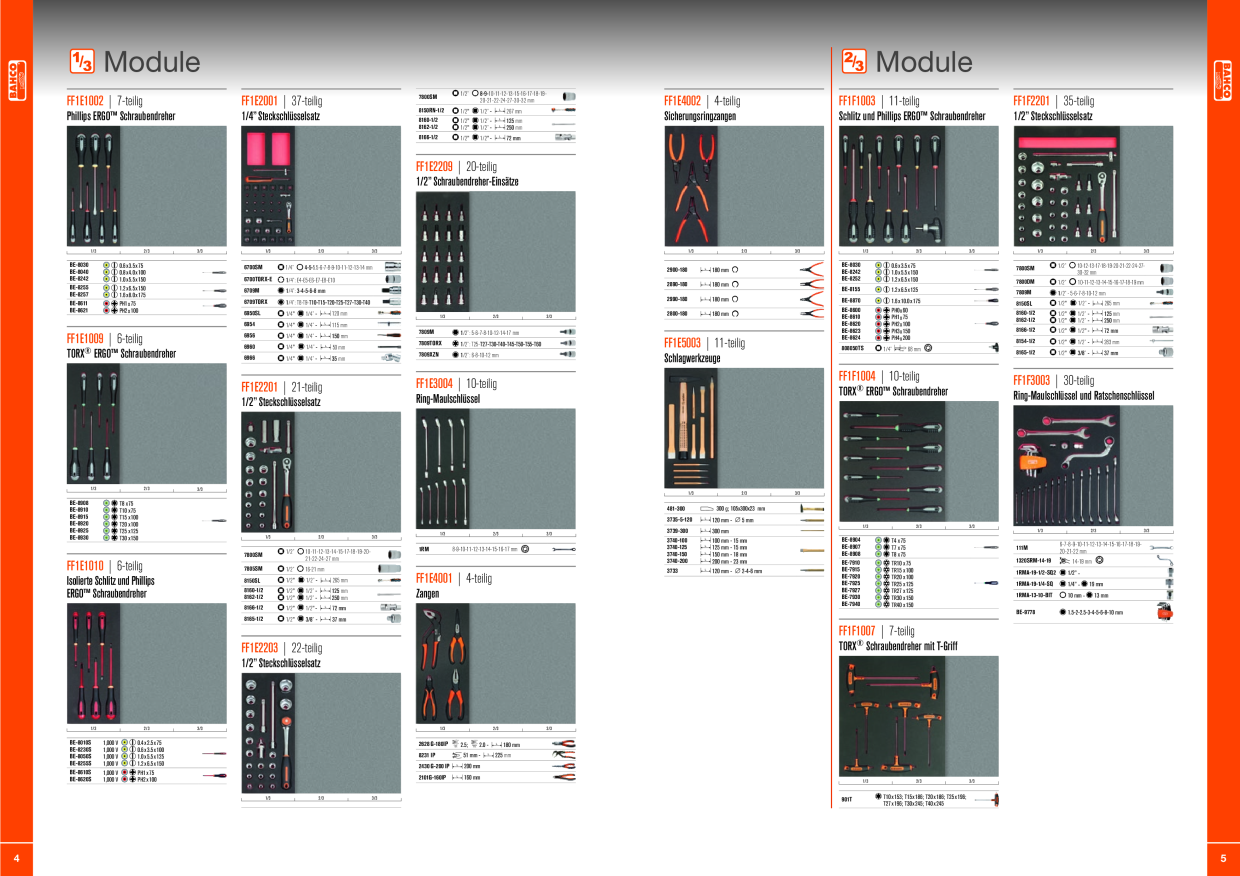Click the product code 'FF1E5003'

click(684, 343)
